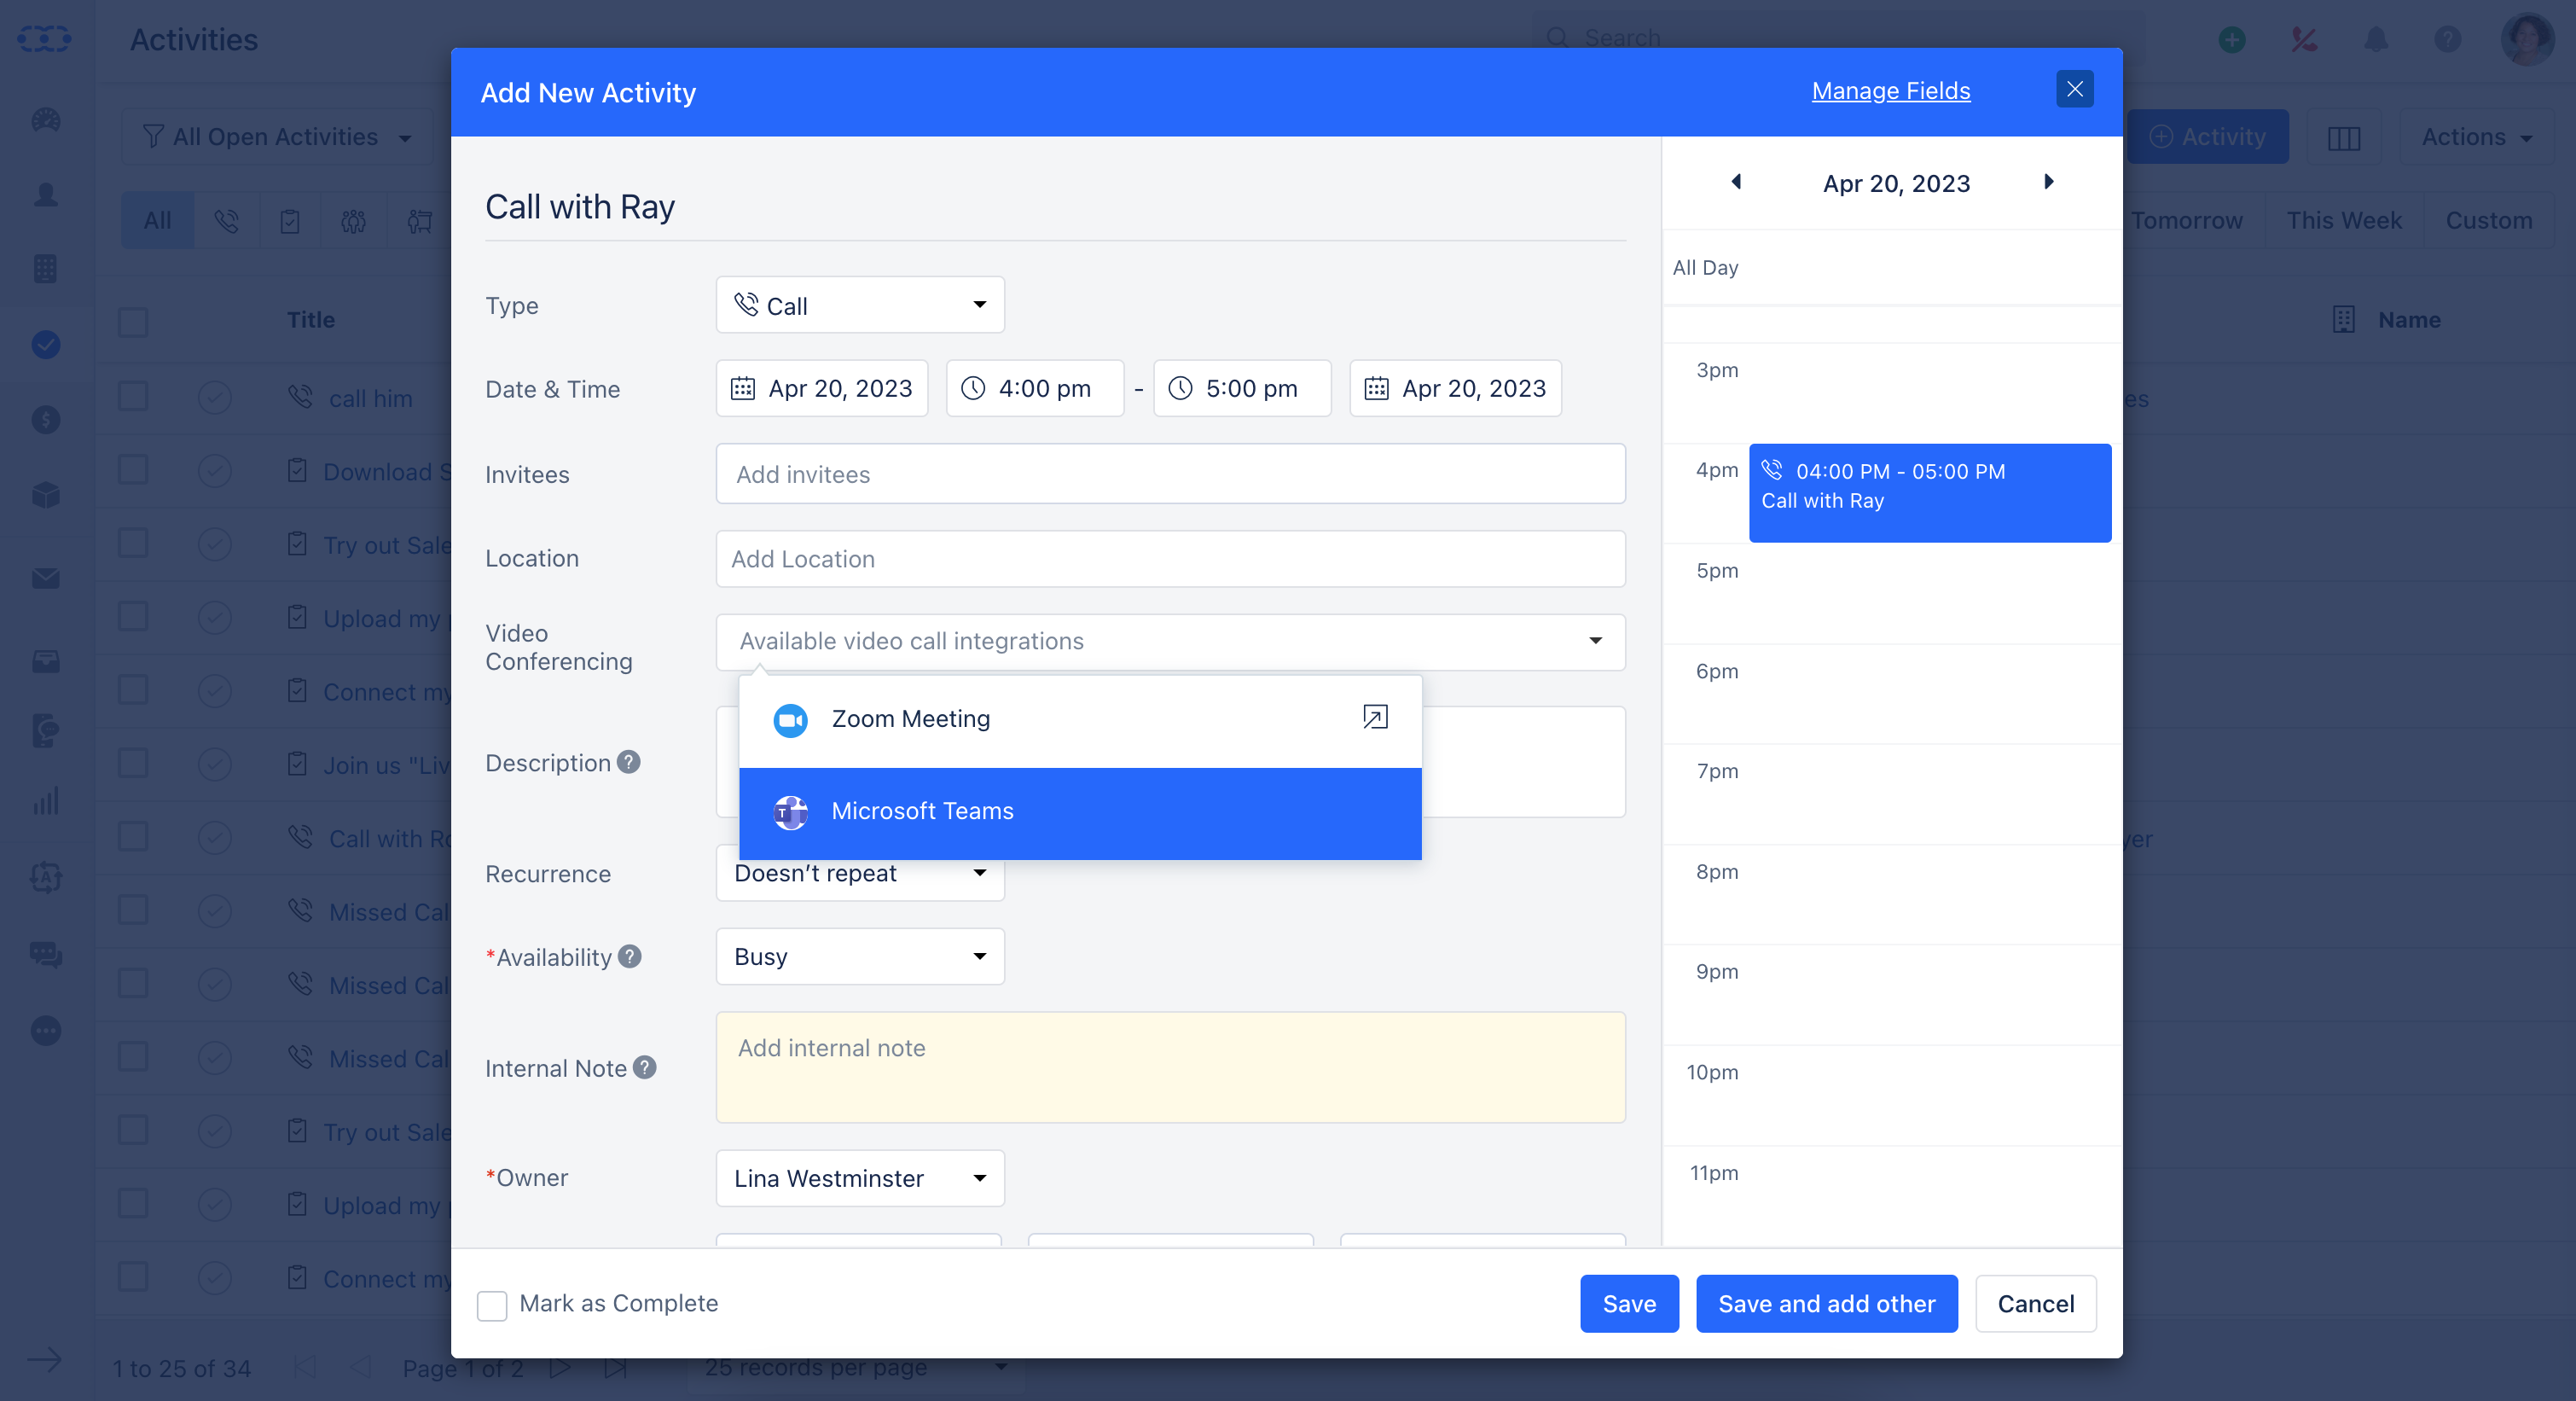The width and height of the screenshot is (2576, 1401).
Task: Expand the sidebar with the arrow icon
Action: pos(44,1360)
